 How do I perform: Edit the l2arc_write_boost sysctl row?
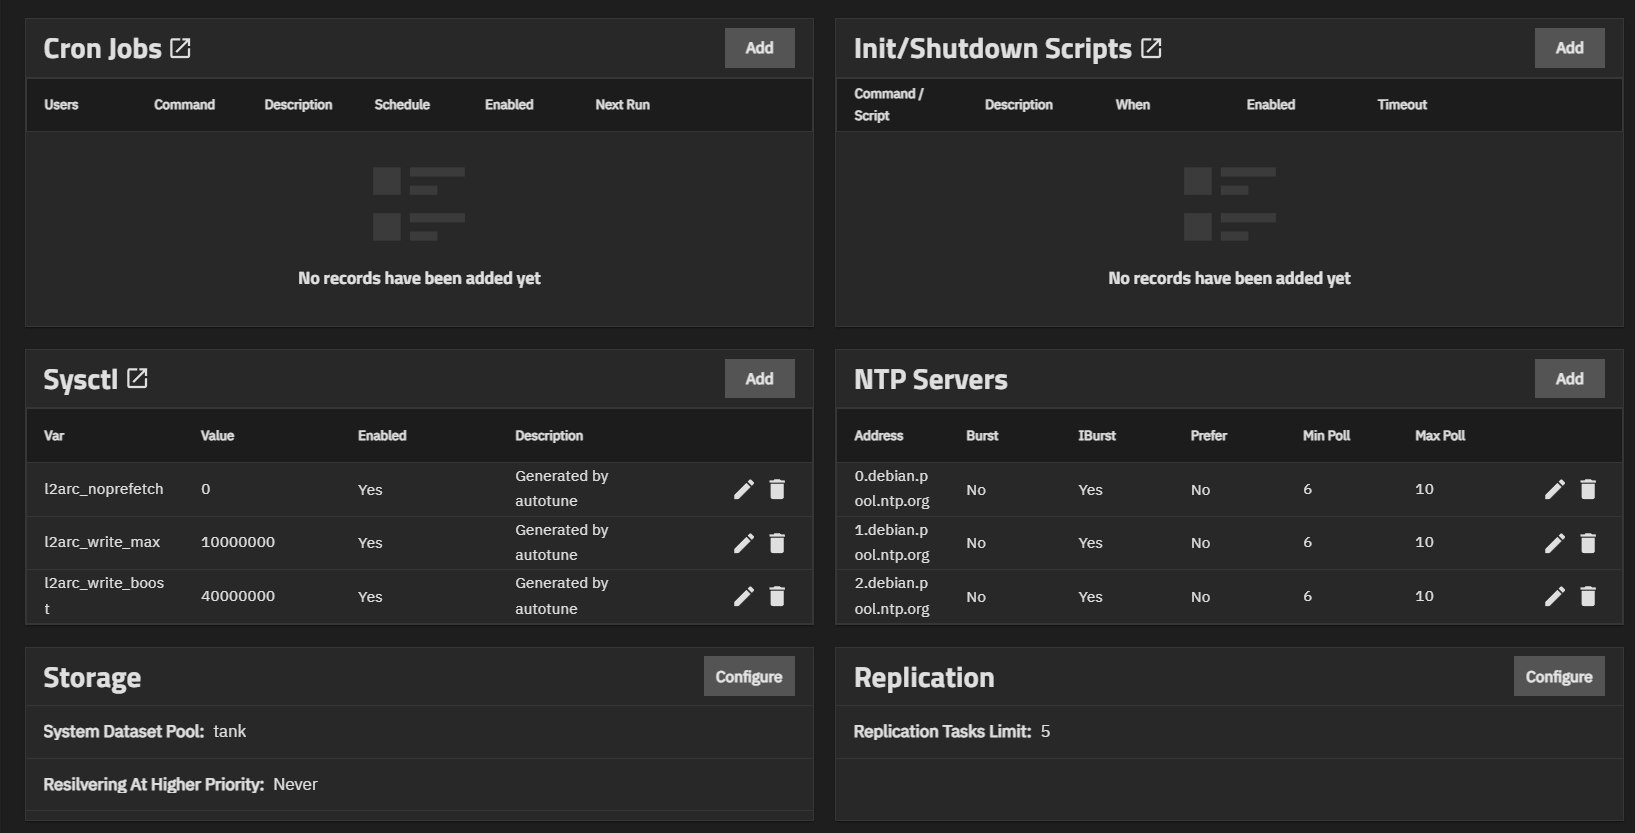point(744,596)
